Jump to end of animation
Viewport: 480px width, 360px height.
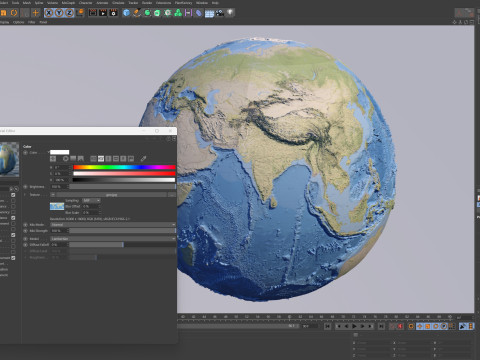(x=381, y=326)
